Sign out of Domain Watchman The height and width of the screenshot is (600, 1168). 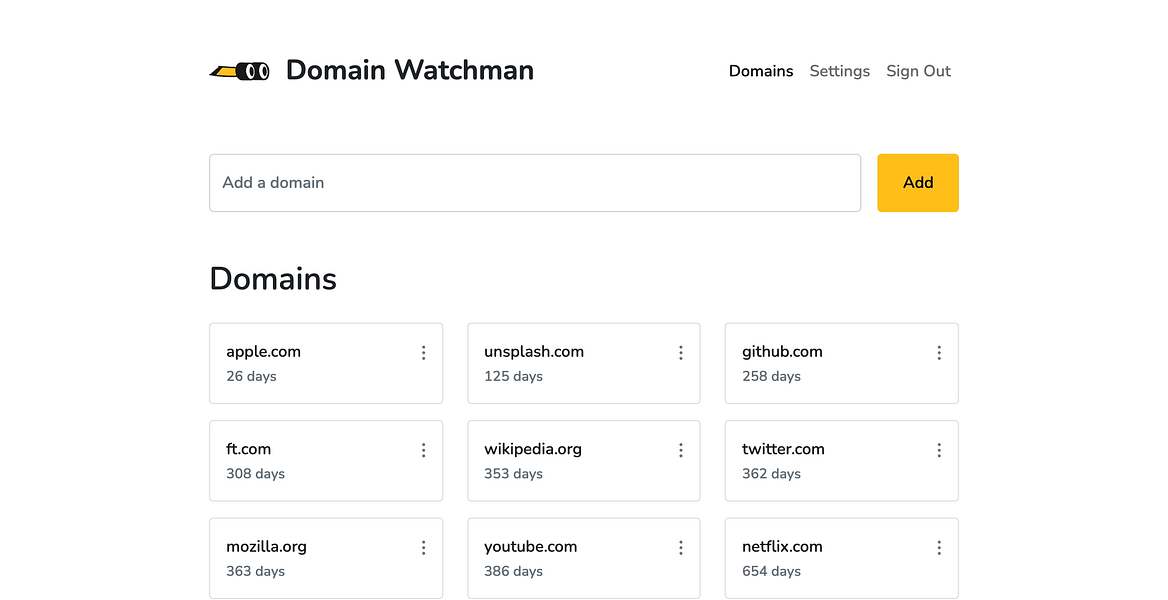point(918,71)
